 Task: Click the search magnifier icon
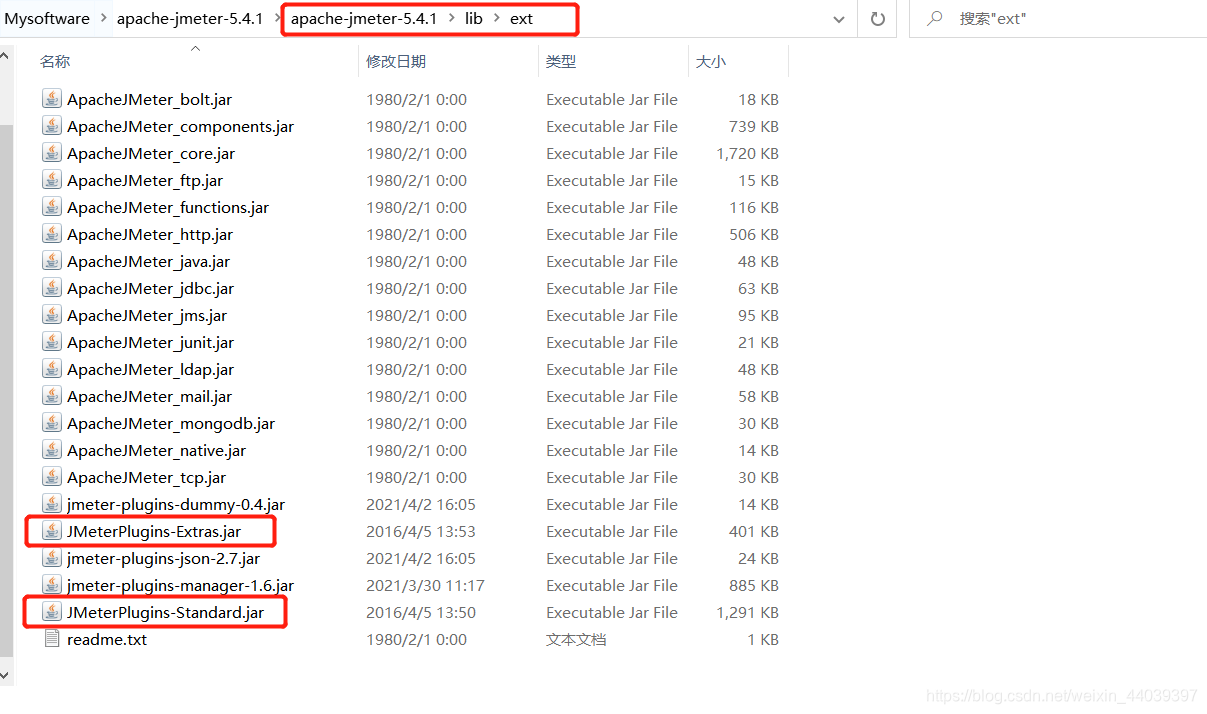[x=935, y=19]
